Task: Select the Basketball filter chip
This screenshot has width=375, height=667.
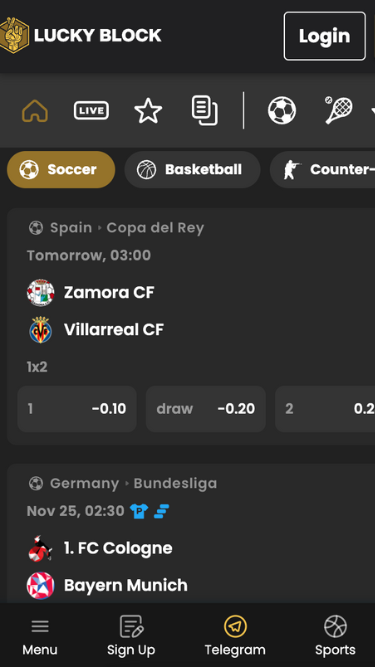Action: pyautogui.click(x=192, y=170)
